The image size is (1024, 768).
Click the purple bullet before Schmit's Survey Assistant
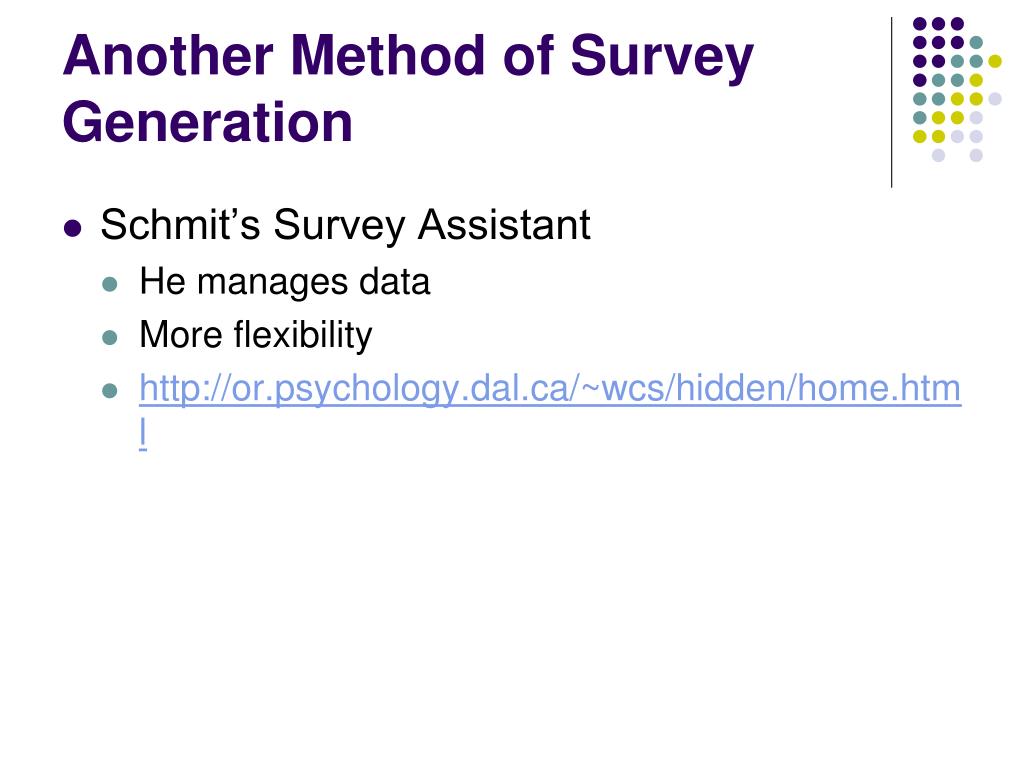pos(72,228)
